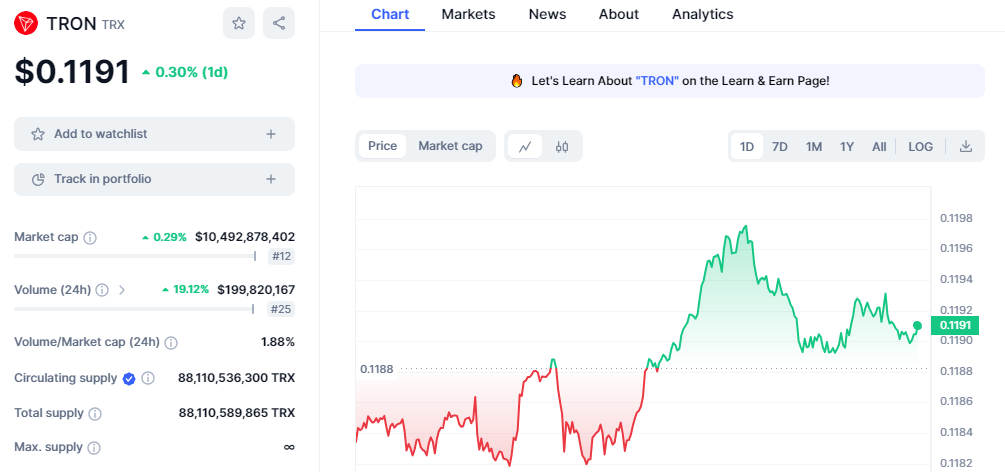Screen dimensions: 1005x472
Task: Open Total supply info icon
Action: (x=95, y=414)
